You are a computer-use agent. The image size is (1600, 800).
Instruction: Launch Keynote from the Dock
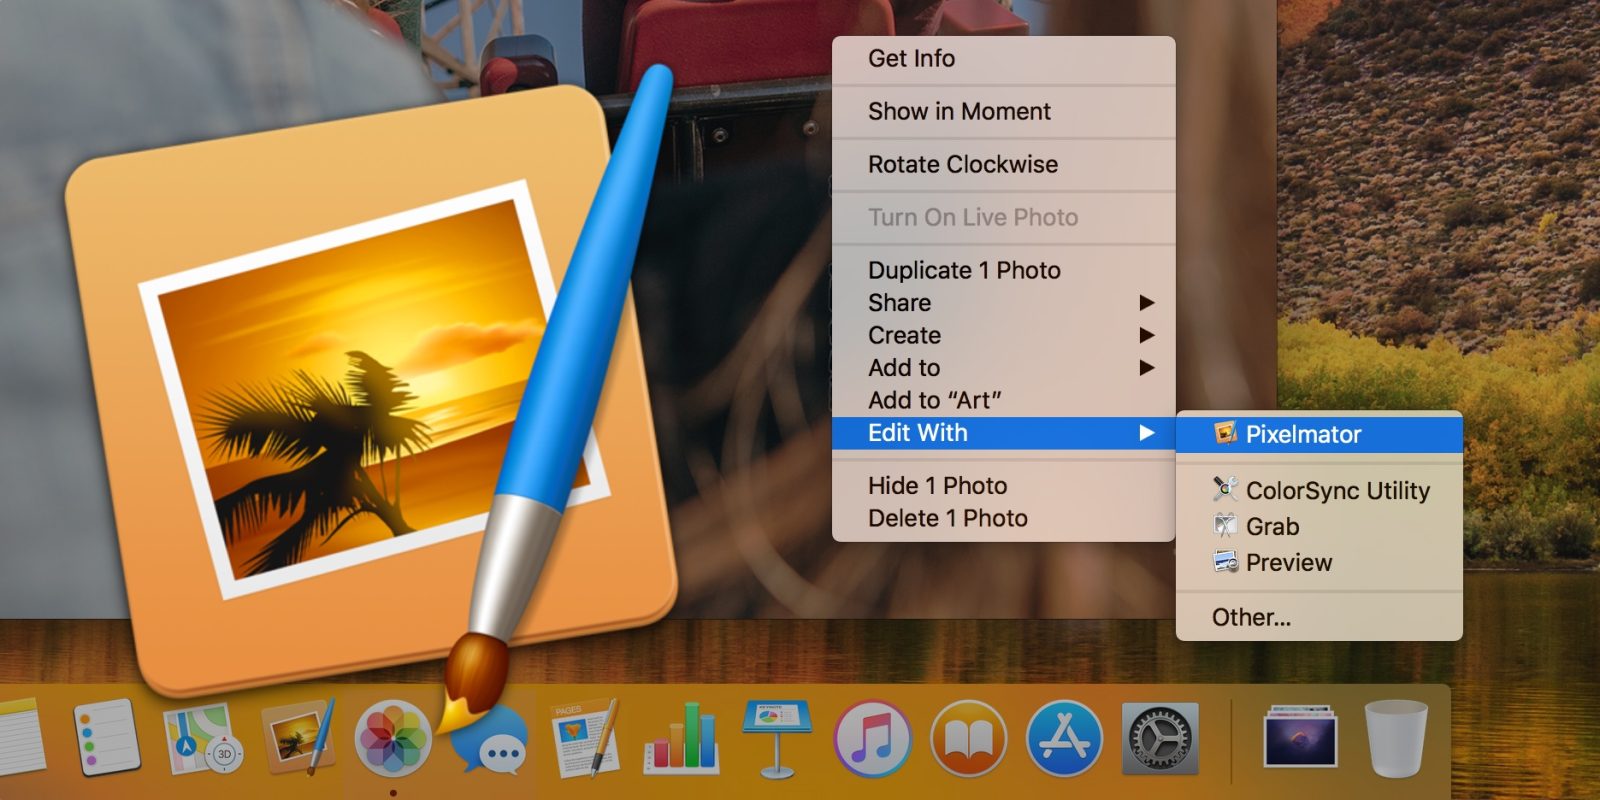(777, 738)
